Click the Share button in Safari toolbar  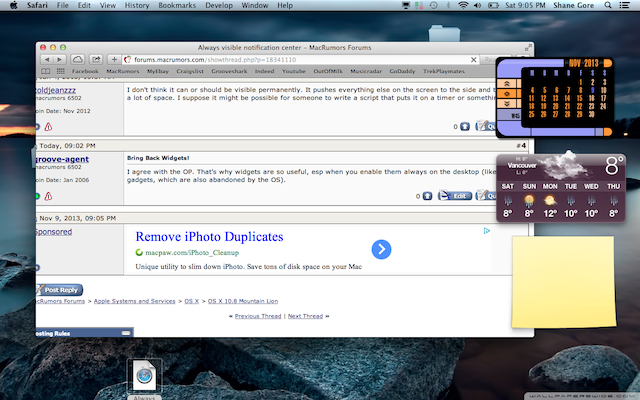coord(96,60)
